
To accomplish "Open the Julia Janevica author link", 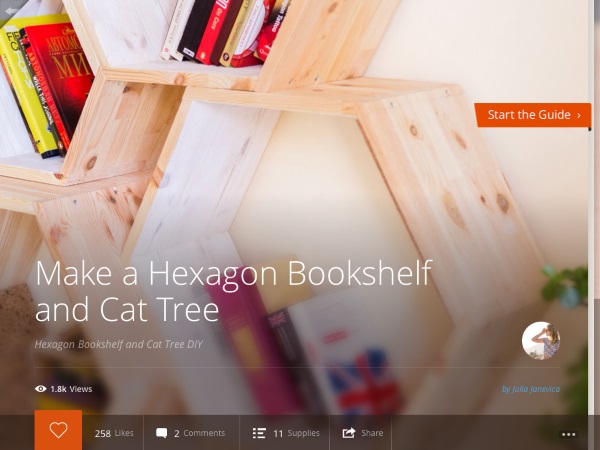I will 531,389.
